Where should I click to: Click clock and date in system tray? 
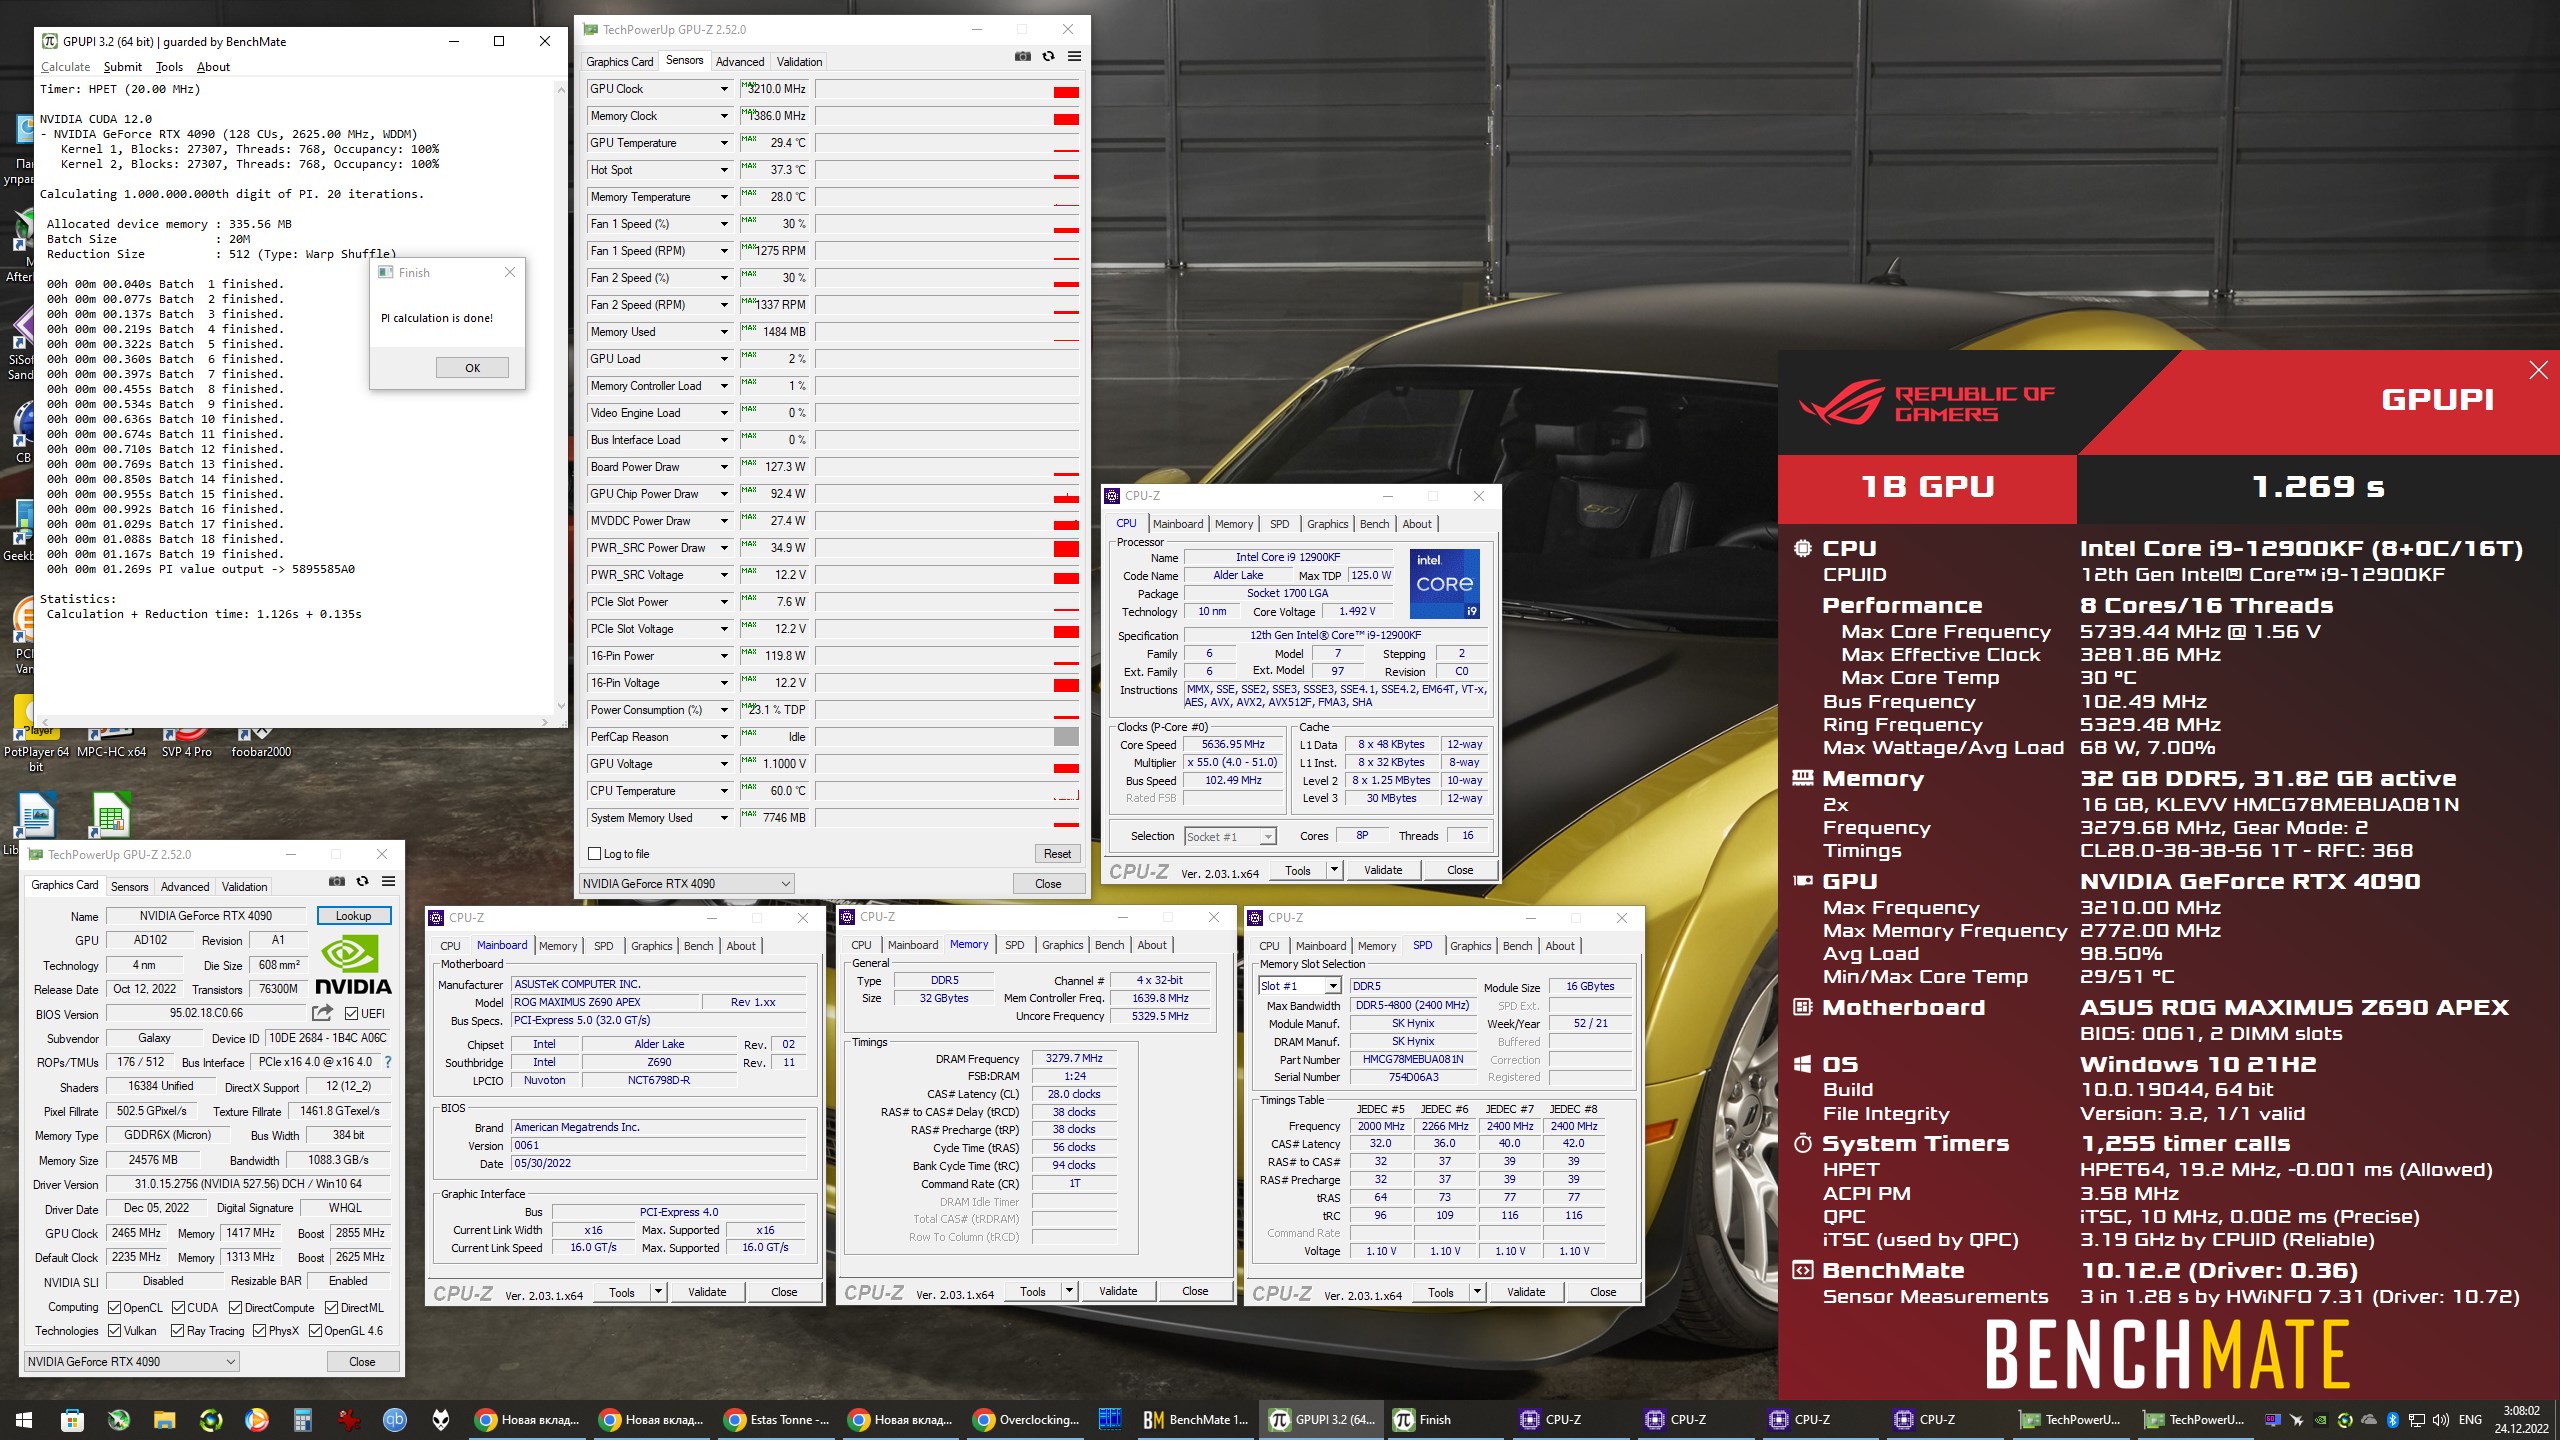tap(2522, 1419)
